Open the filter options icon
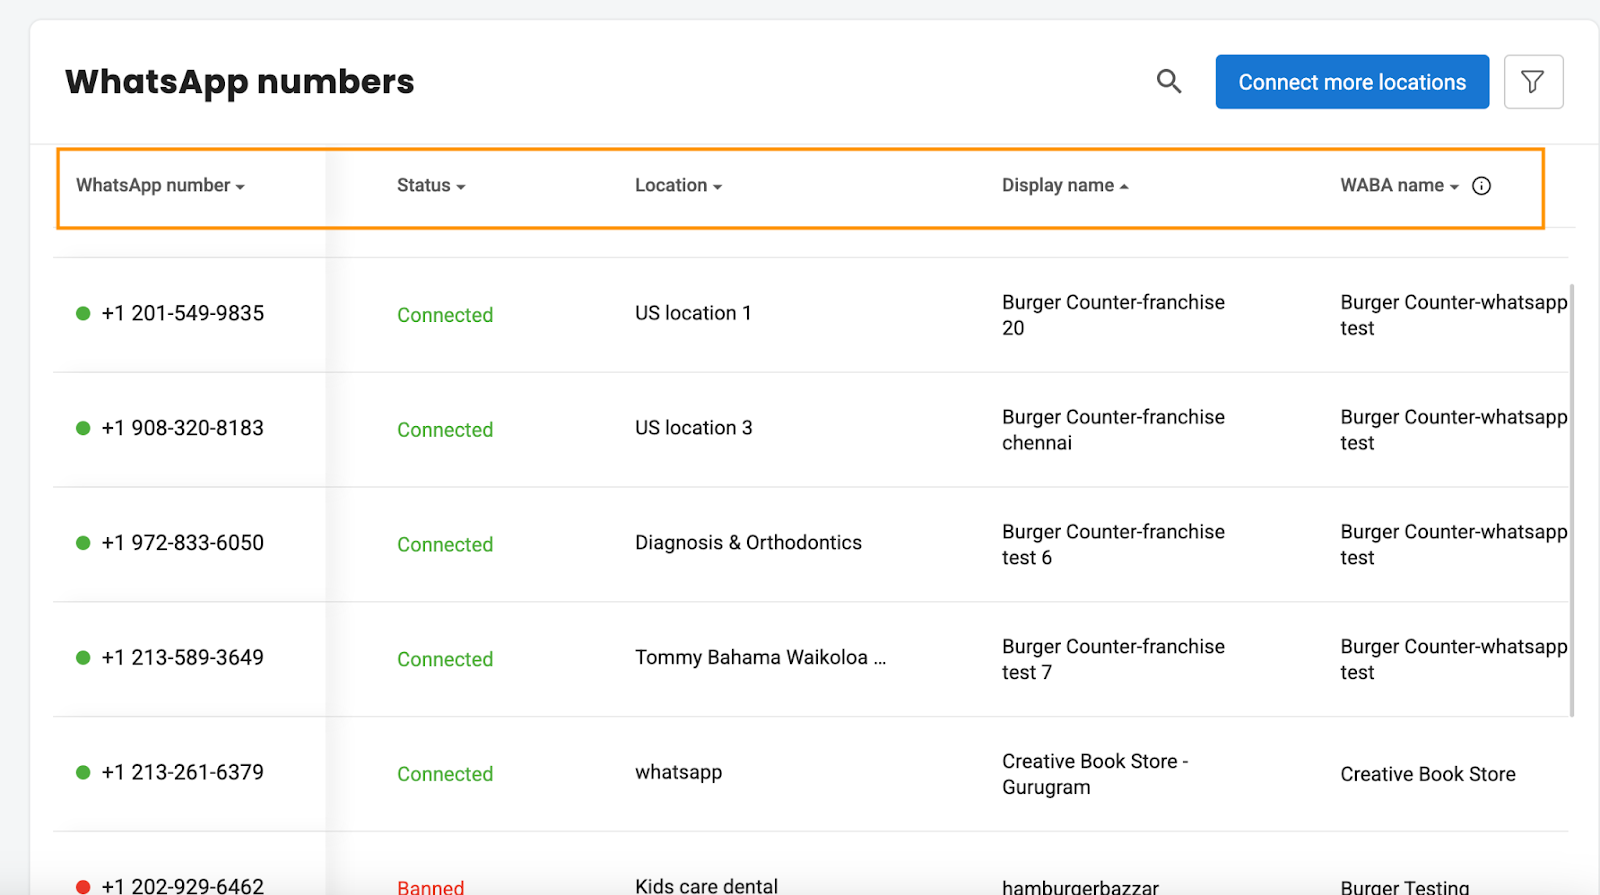The image size is (1600, 895). pos(1533,82)
